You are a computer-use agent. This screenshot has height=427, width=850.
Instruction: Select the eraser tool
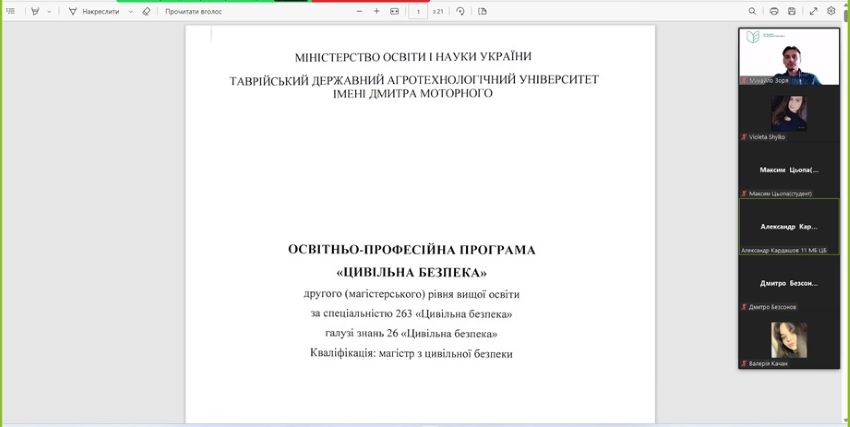coord(146,11)
